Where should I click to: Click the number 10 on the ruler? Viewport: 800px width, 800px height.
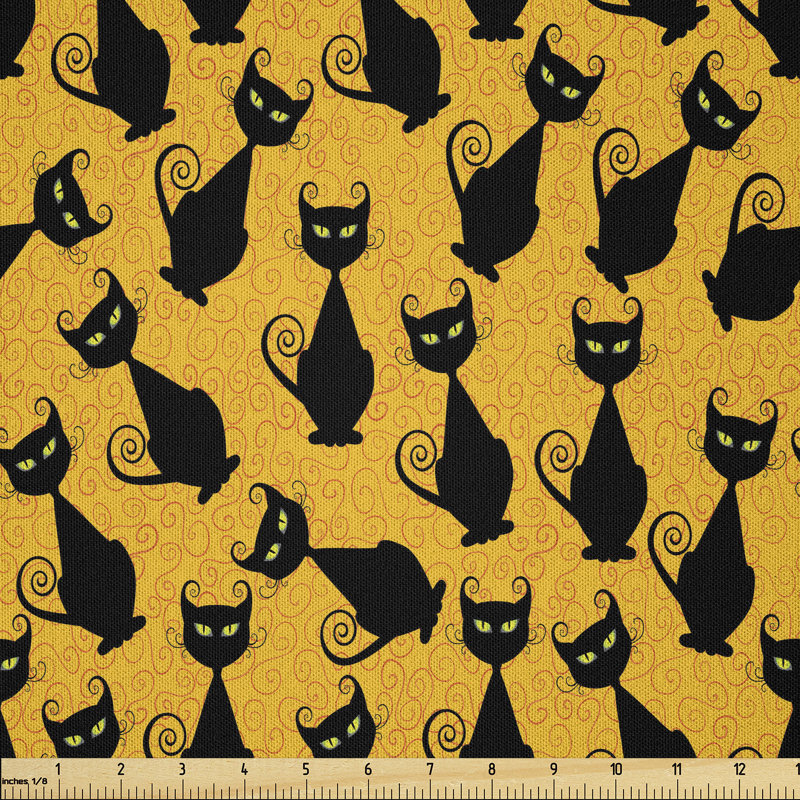click(x=616, y=769)
